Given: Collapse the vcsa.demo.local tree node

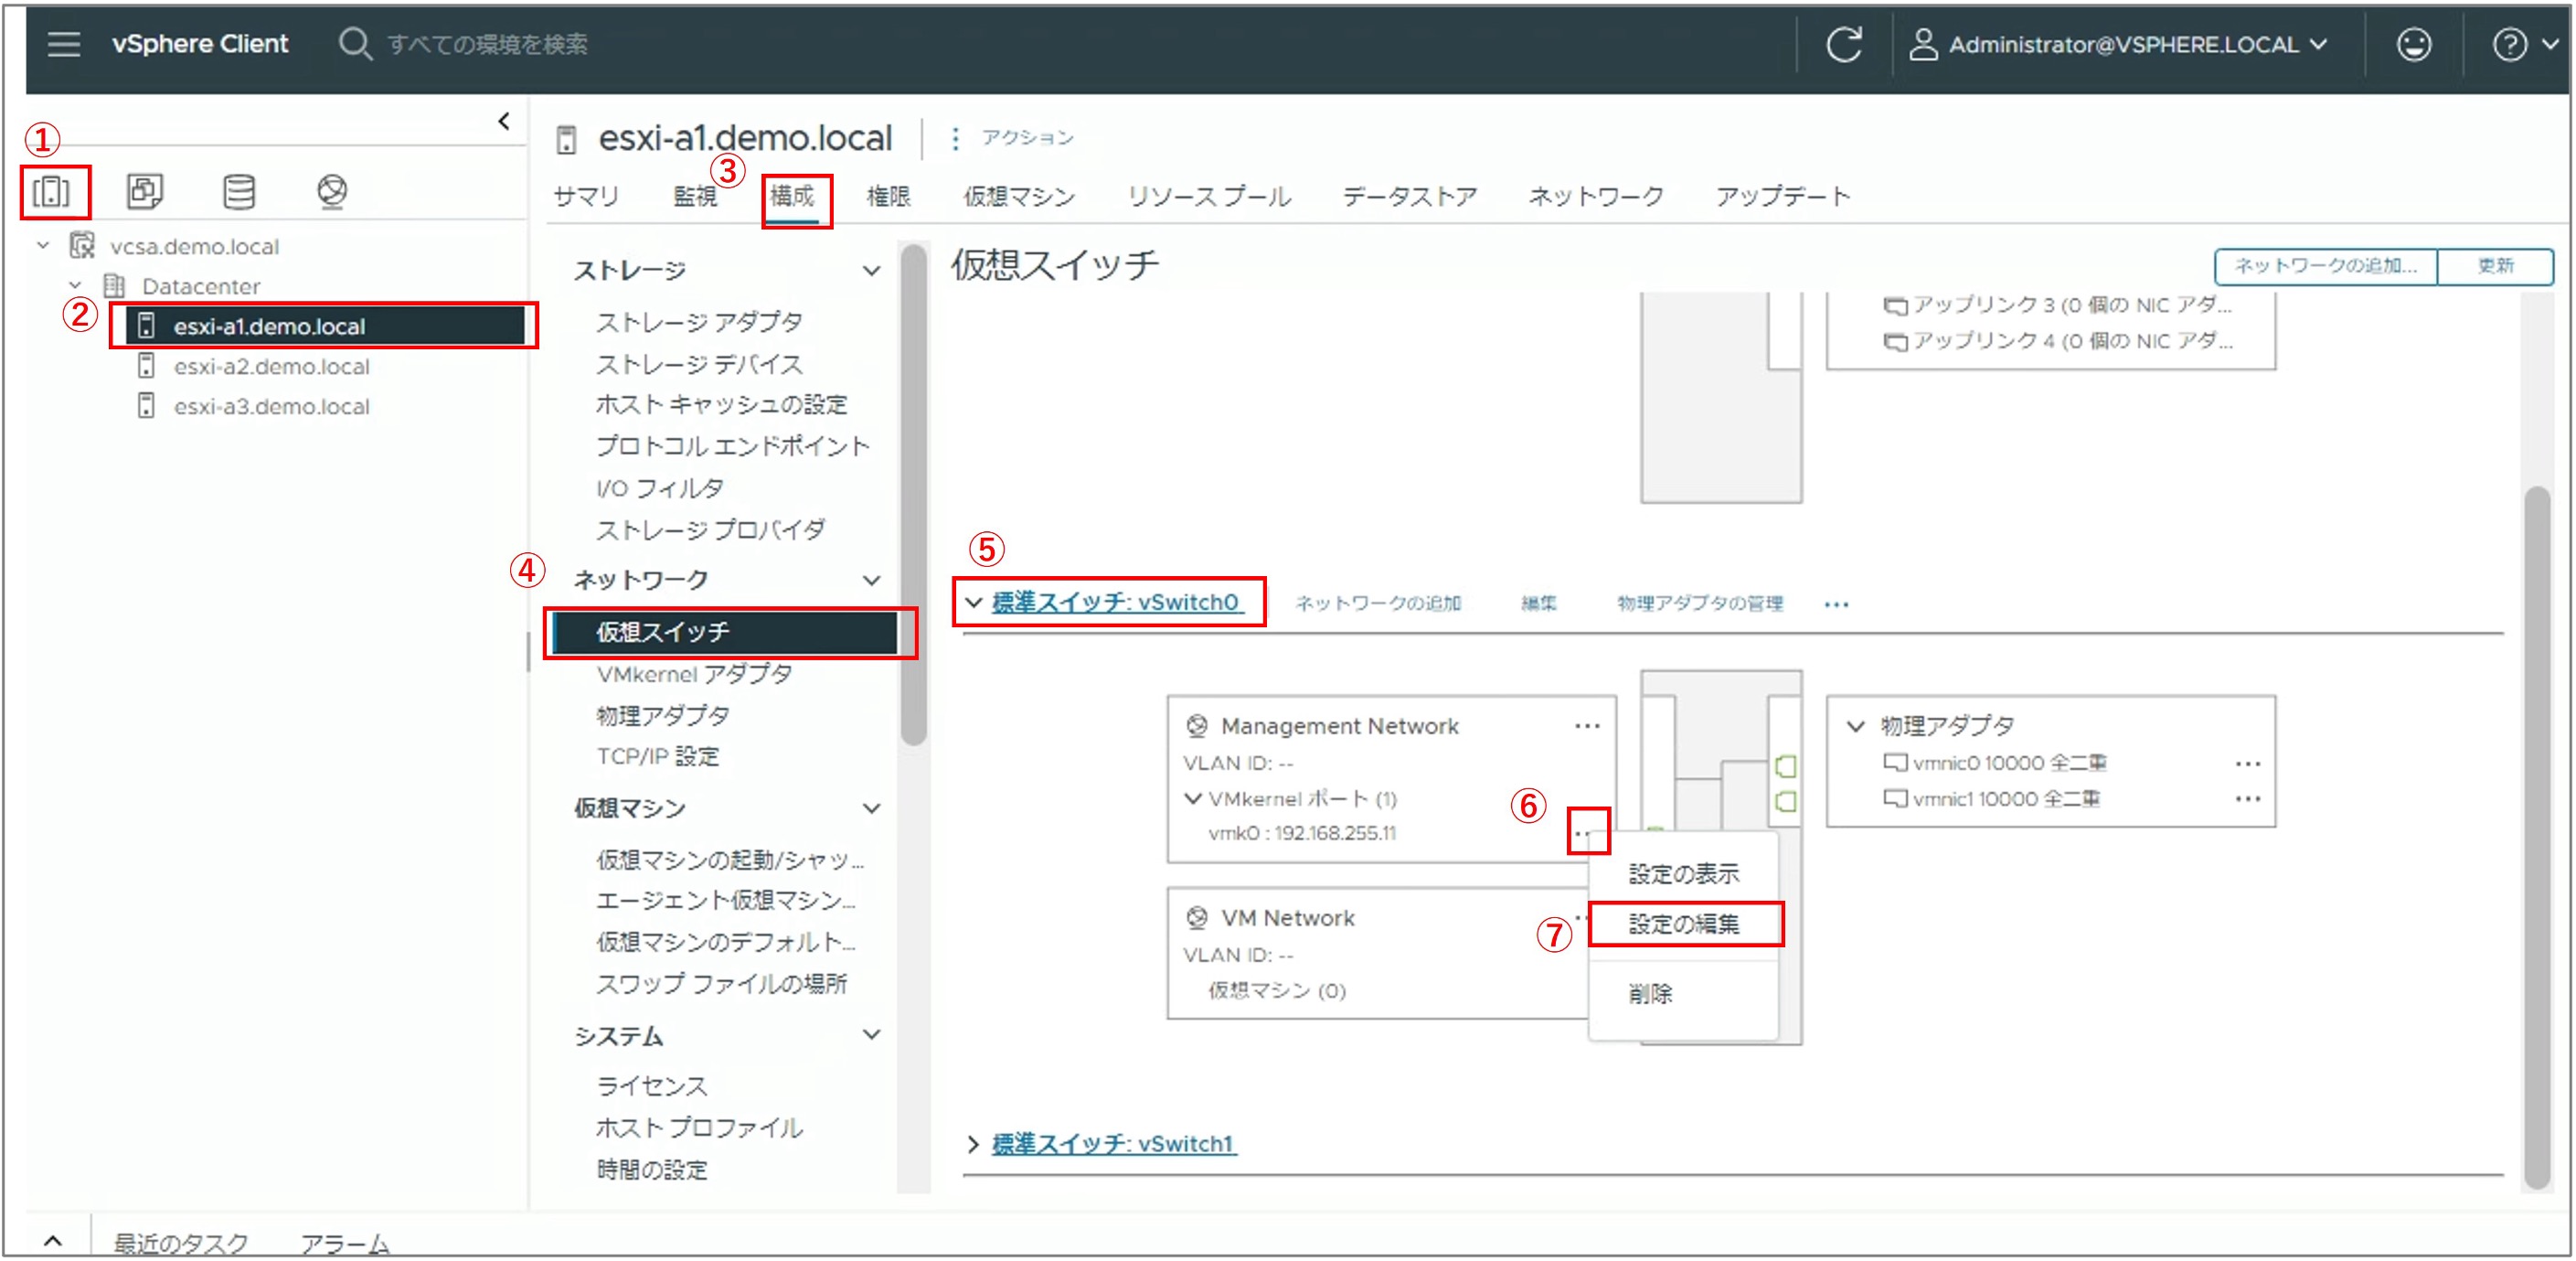Looking at the screenshot, I should [43, 245].
